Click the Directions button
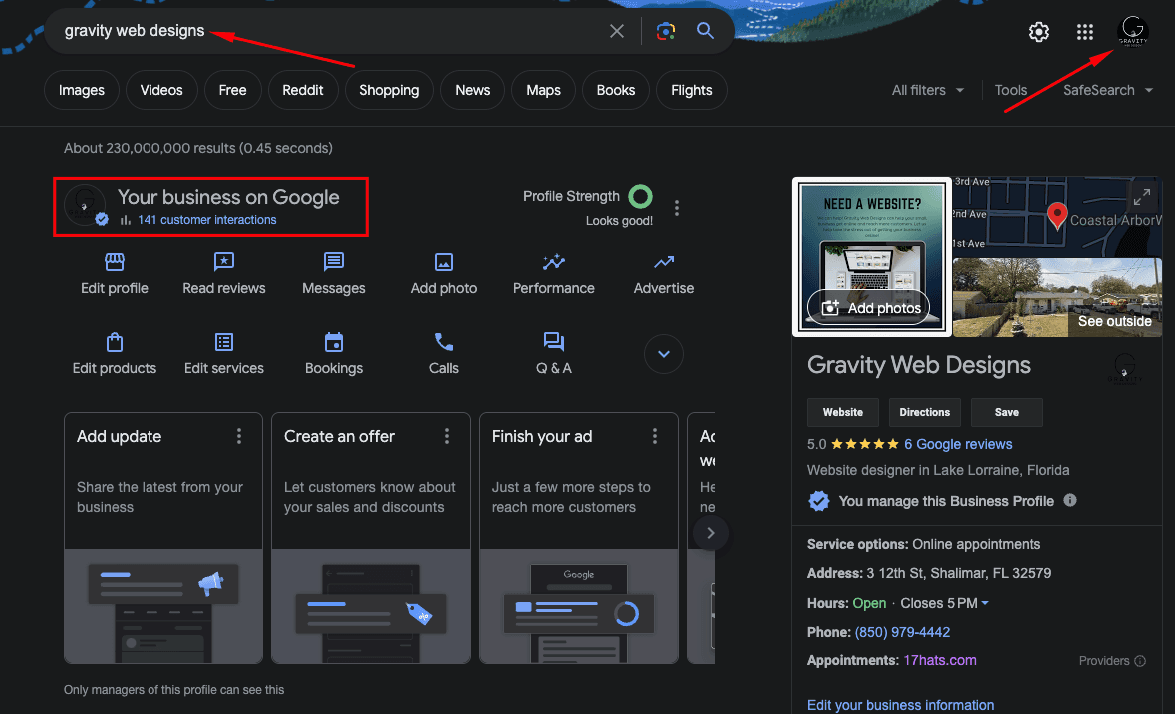 (x=924, y=412)
